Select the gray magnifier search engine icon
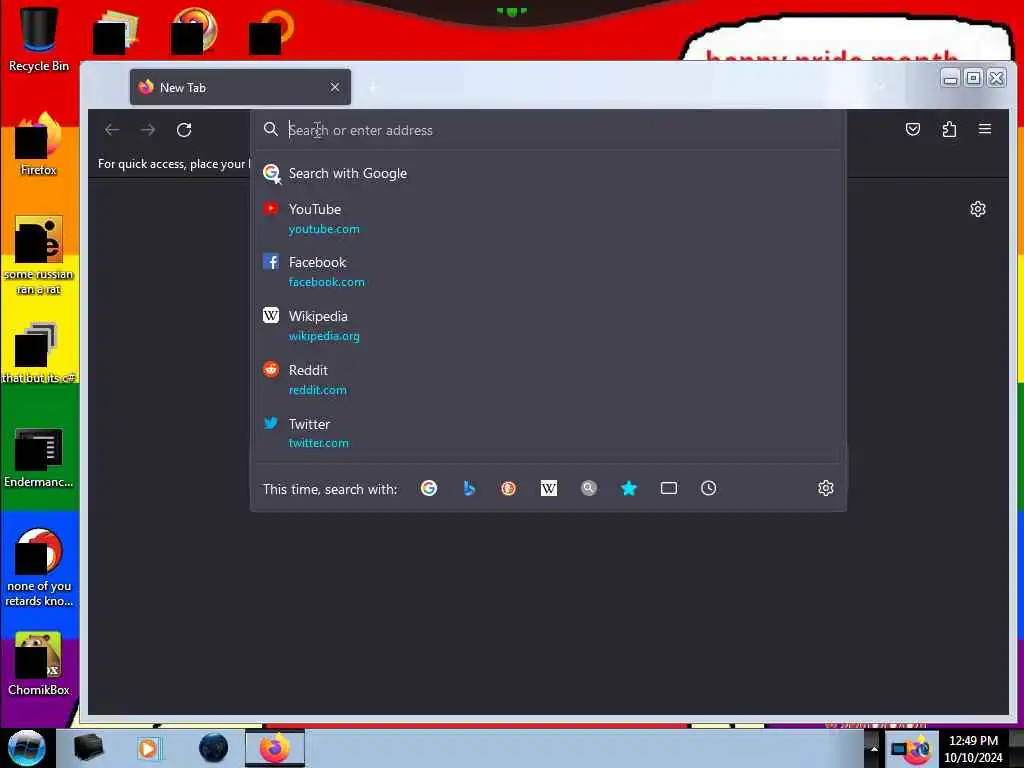Screen dimensions: 1024x768 pos(588,488)
